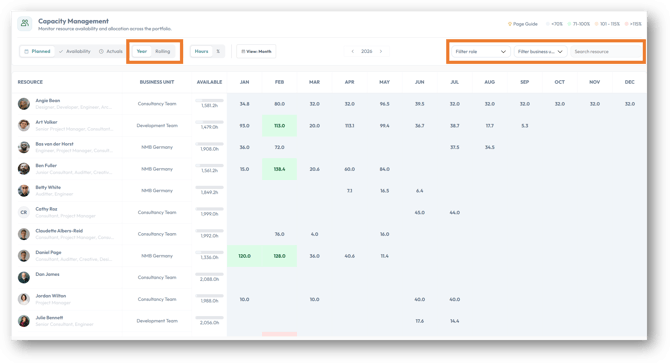
Task: Focus the Search resource field
Action: point(607,52)
